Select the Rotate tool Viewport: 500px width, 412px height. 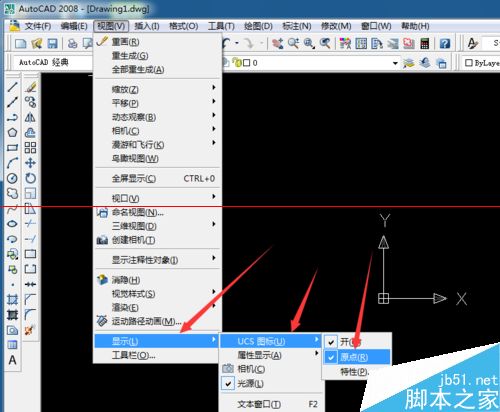[30, 178]
